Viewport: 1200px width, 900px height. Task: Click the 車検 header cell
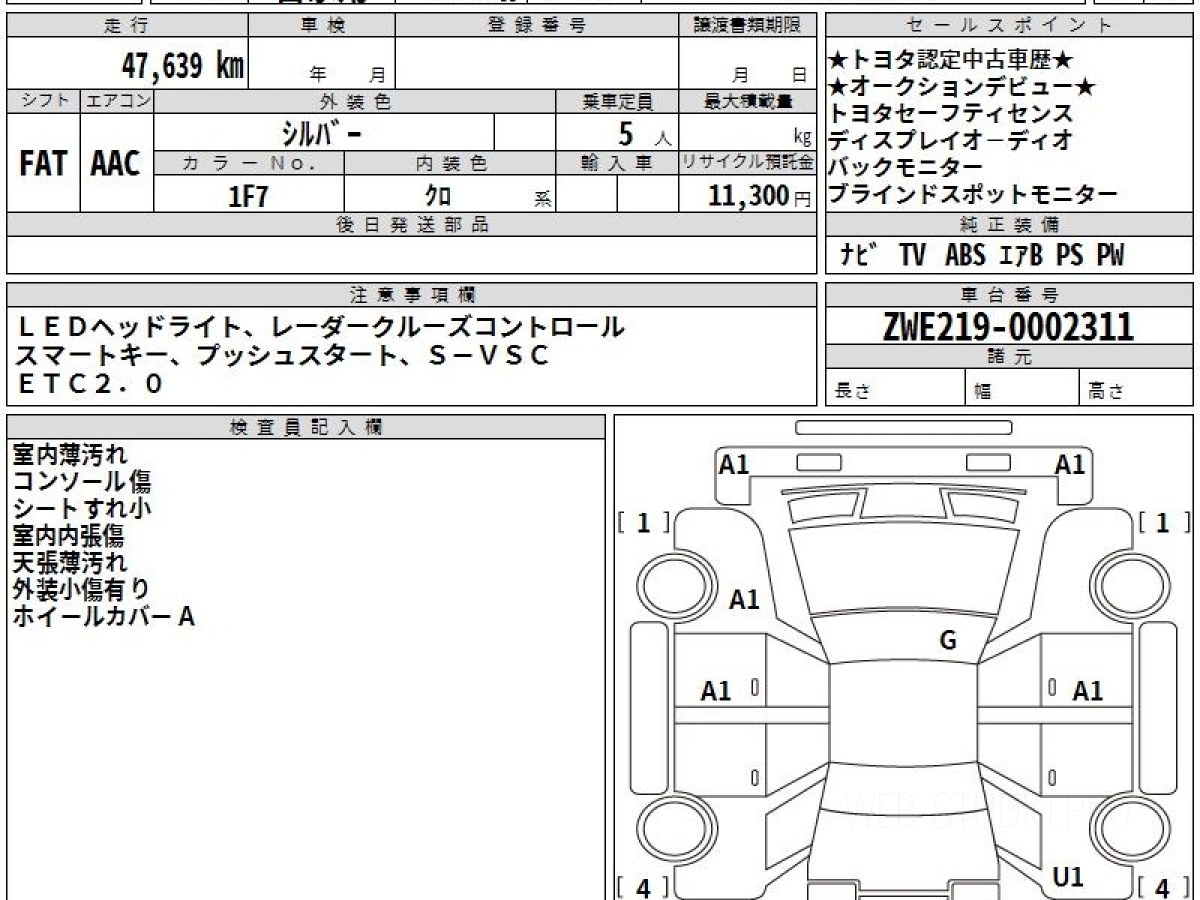coord(322,26)
